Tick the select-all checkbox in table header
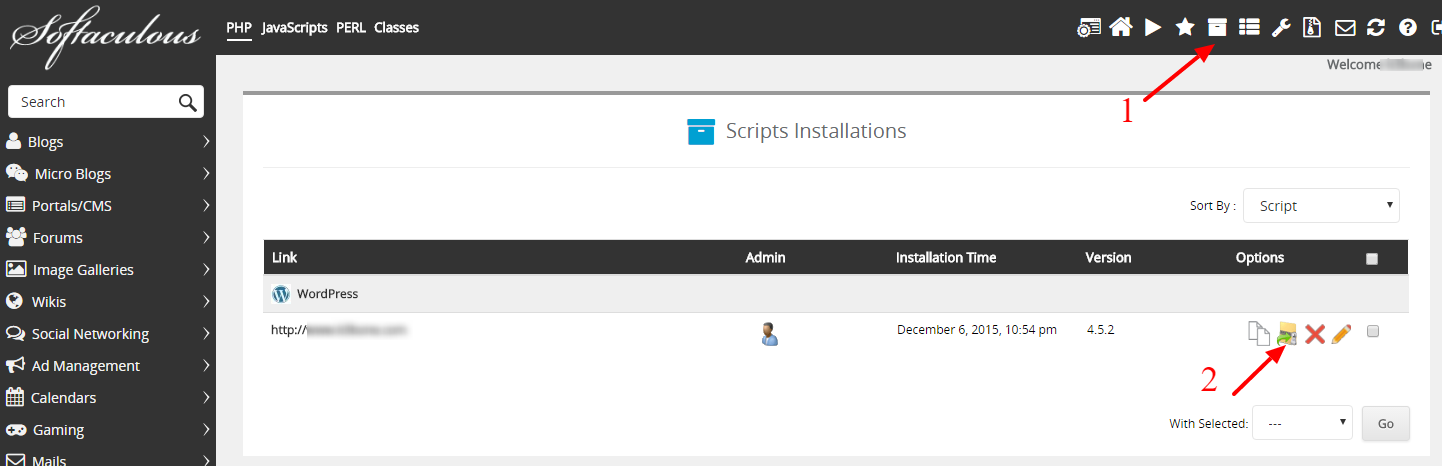Viewport: 1442px width, 466px height. [x=1372, y=258]
